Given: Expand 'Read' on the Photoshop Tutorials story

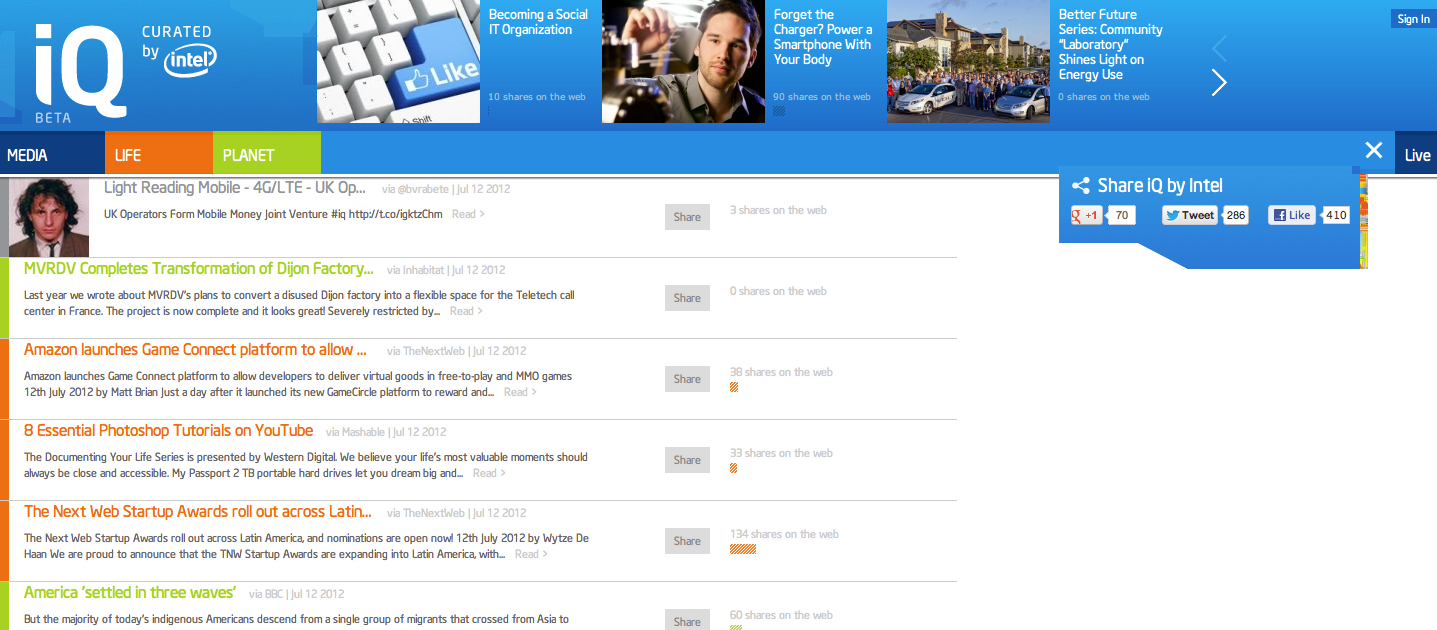Looking at the screenshot, I should point(489,473).
